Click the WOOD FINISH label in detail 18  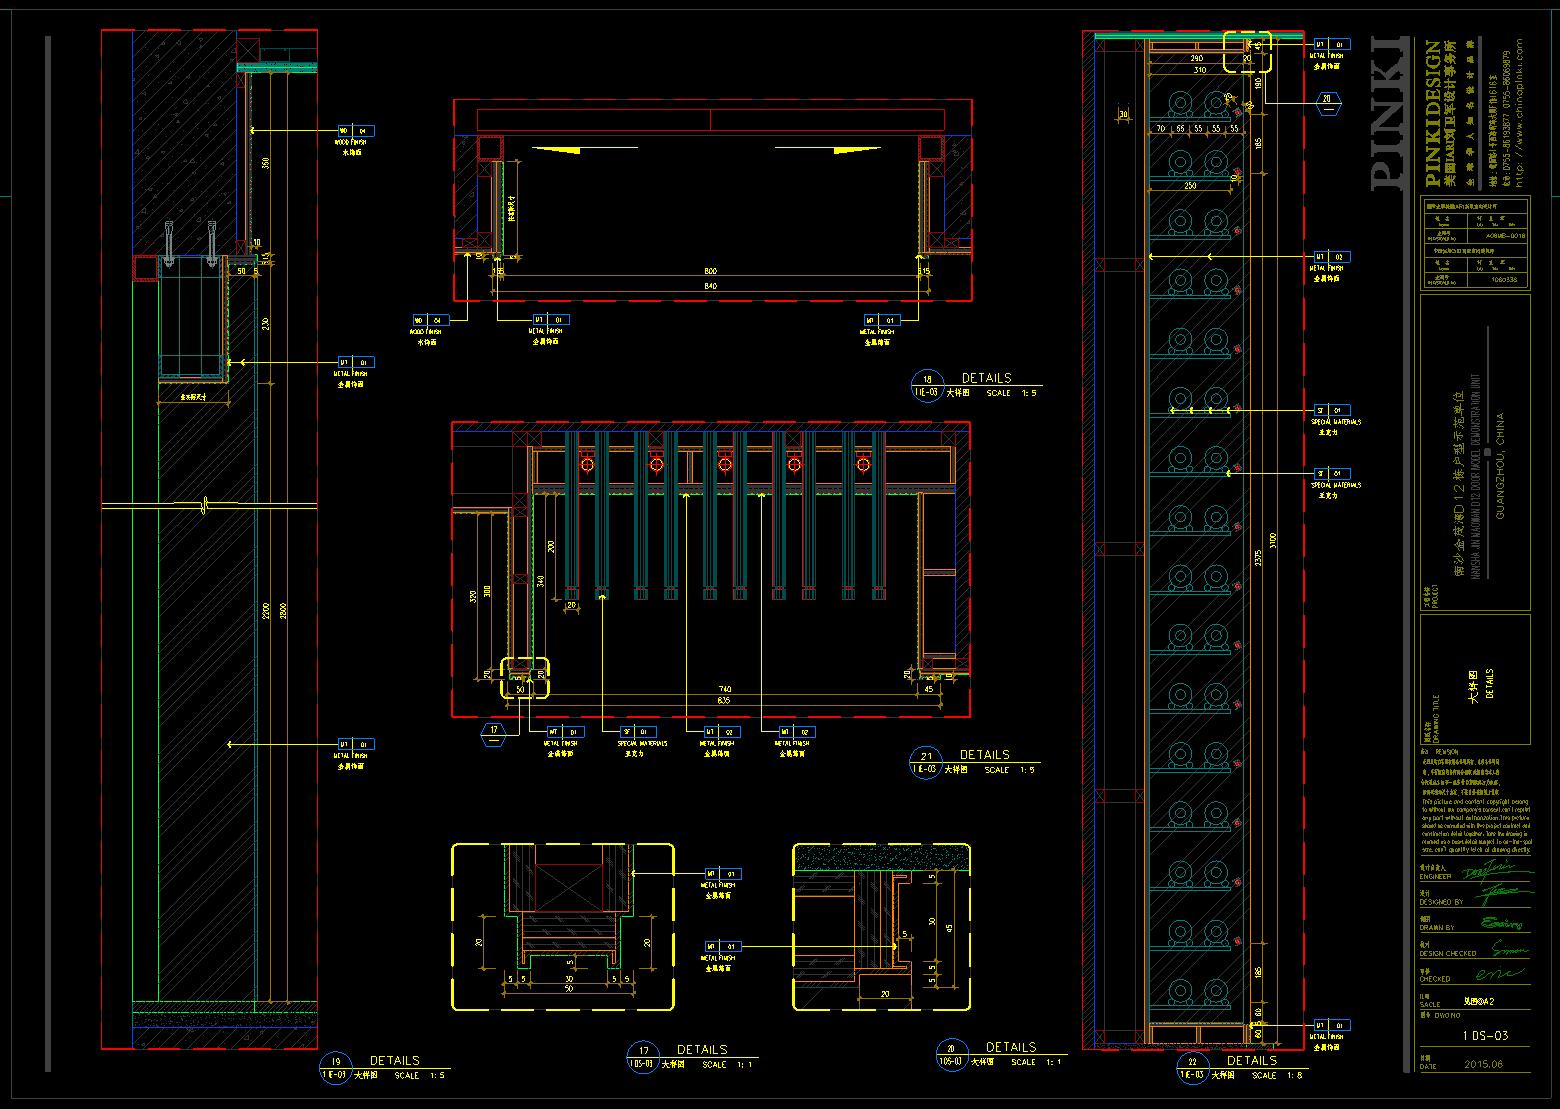(426, 331)
